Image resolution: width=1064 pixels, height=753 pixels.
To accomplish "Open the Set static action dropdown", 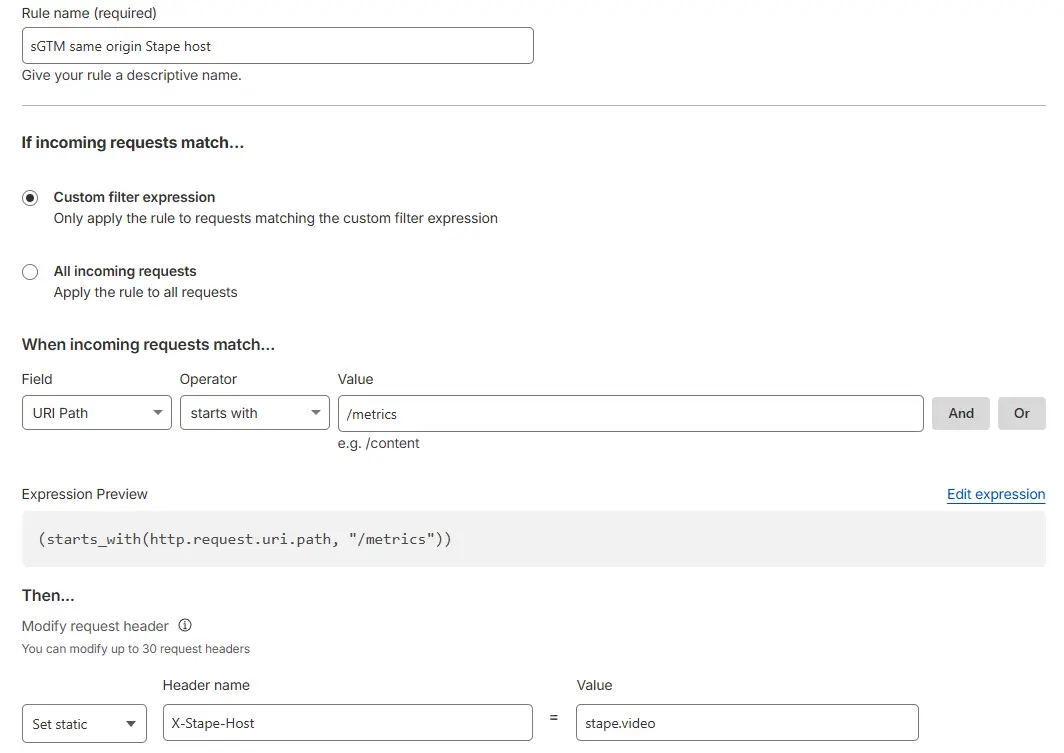I will 84,724.
